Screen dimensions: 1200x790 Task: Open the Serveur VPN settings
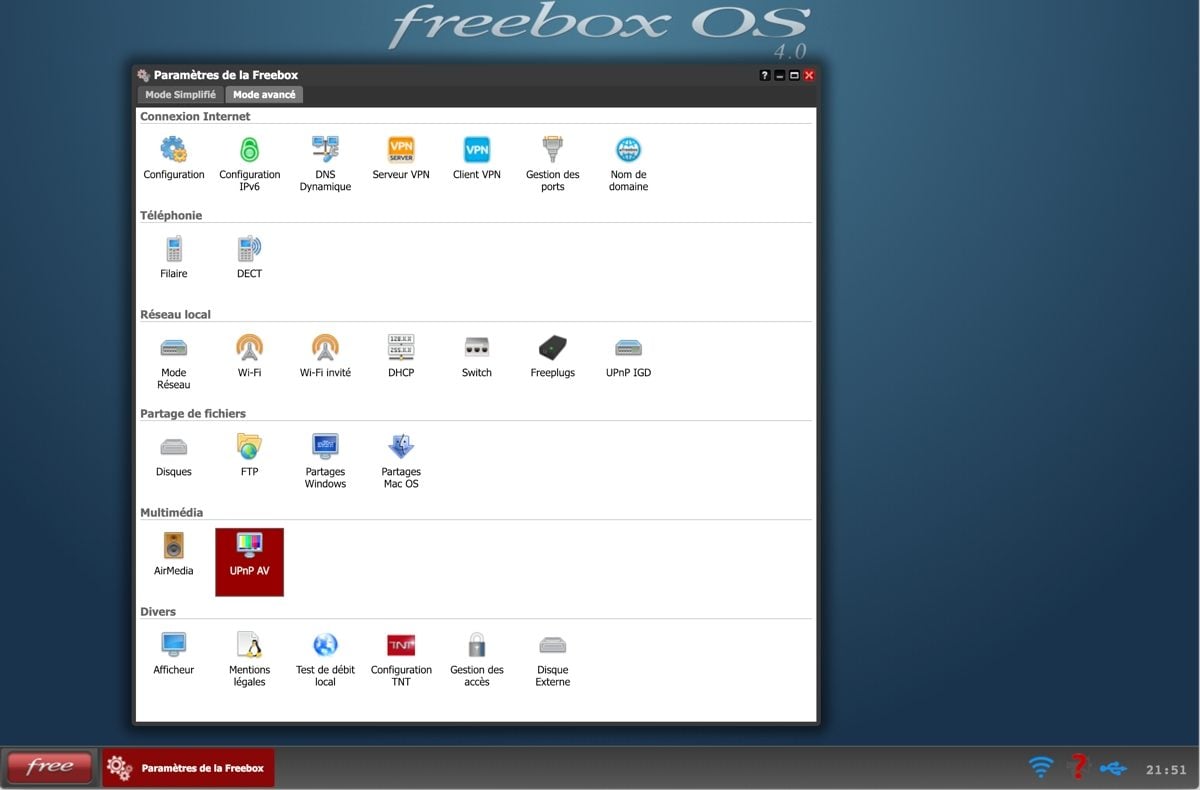tap(401, 159)
